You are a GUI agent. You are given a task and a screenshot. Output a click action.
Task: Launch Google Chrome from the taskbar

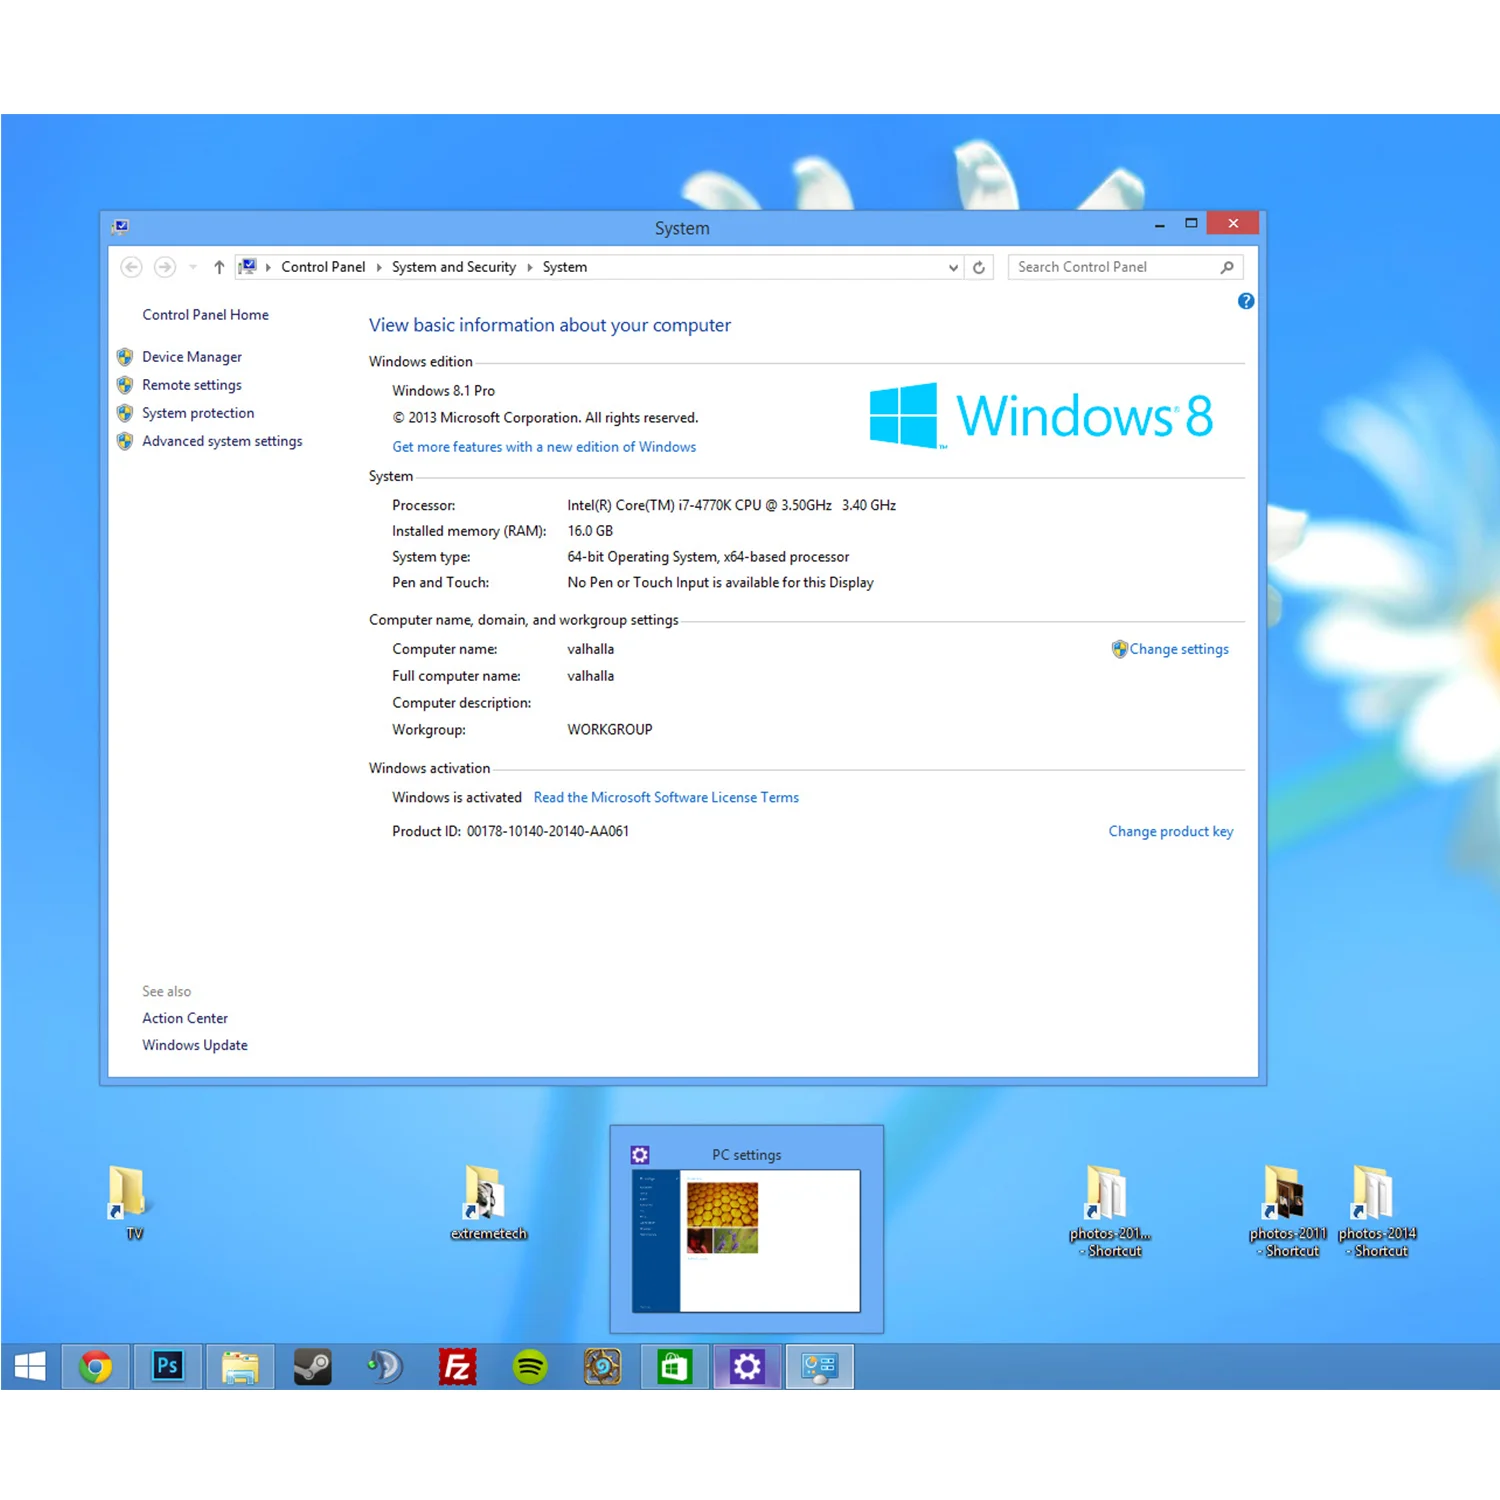pyautogui.click(x=96, y=1367)
